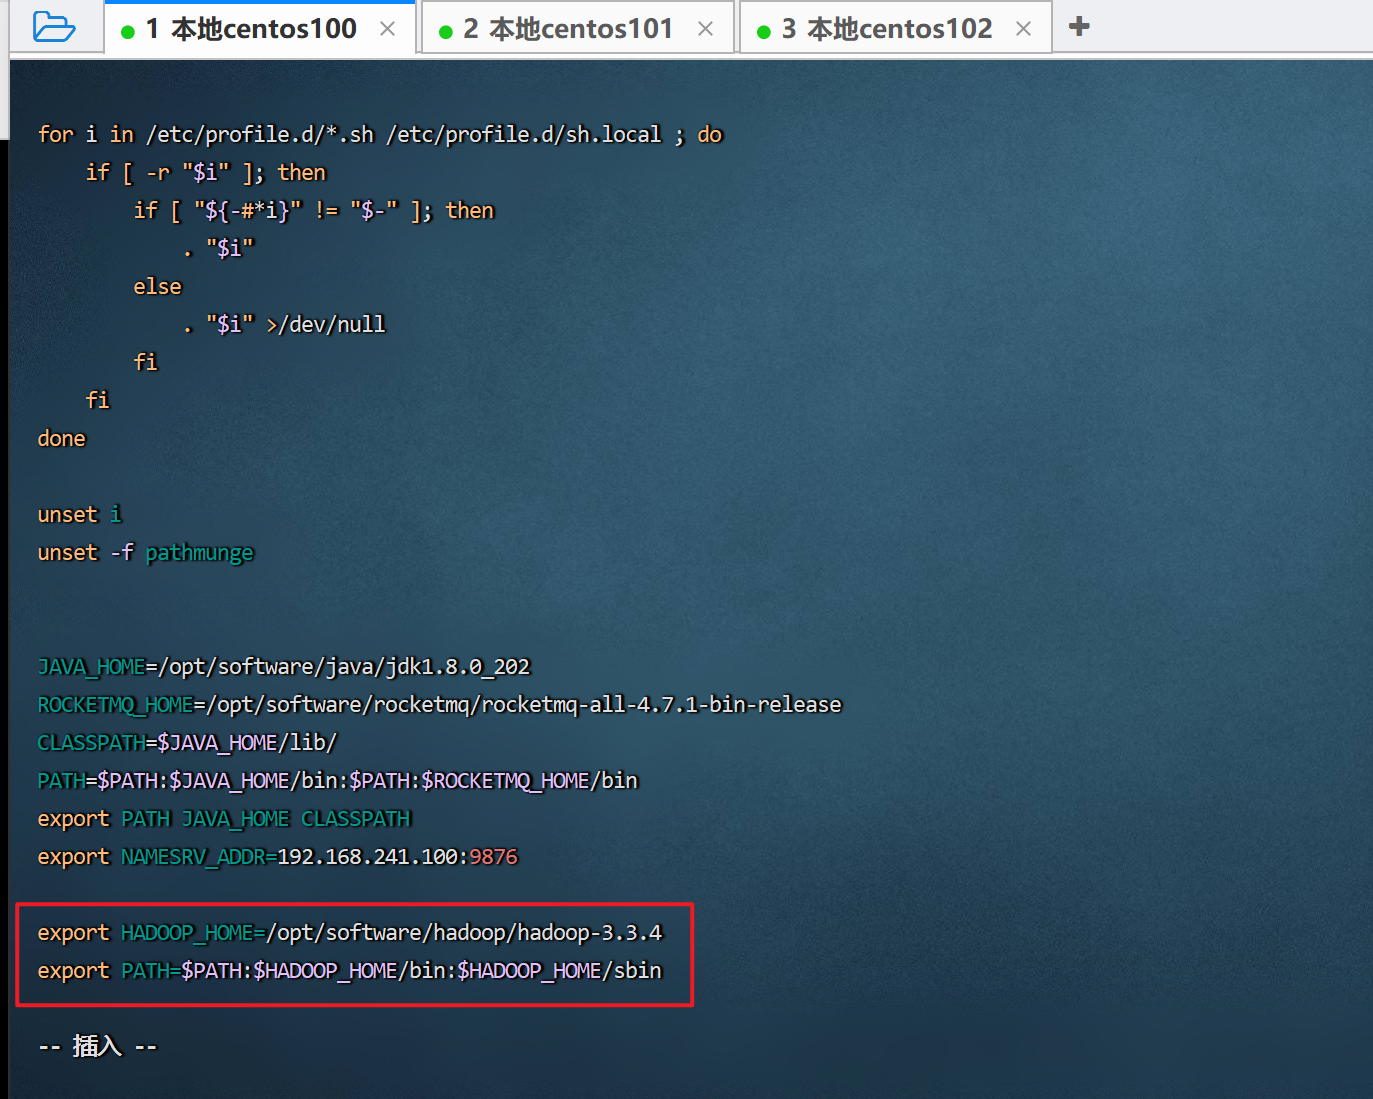
Task: Click the line '. "$i" >/dev/null'
Action: 285,325
